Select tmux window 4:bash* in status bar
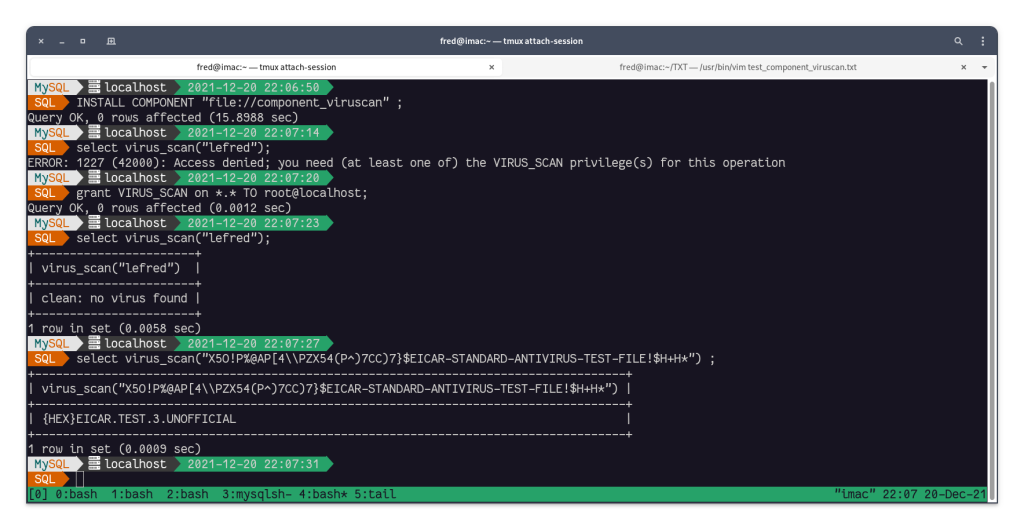The image size is (1024, 529). pyautogui.click(x=323, y=494)
